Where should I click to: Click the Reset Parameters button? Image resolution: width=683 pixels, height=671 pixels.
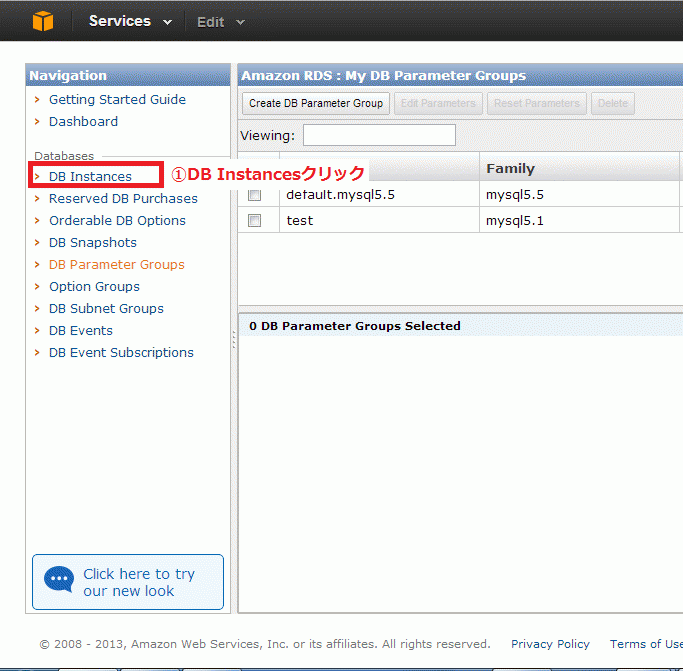click(537, 103)
